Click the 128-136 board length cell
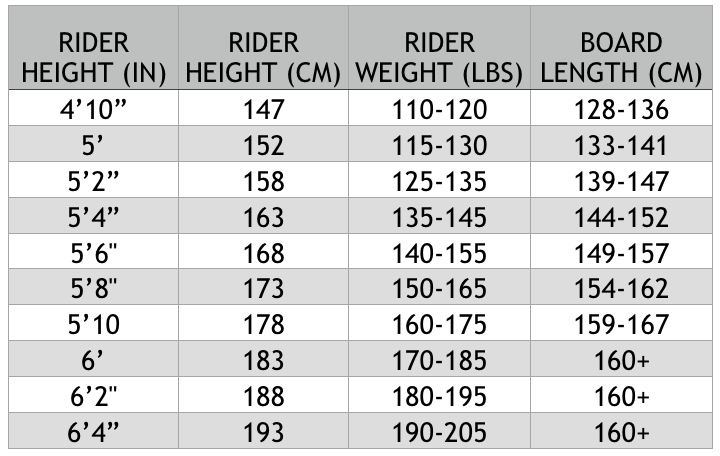The width and height of the screenshot is (720, 456). click(621, 107)
